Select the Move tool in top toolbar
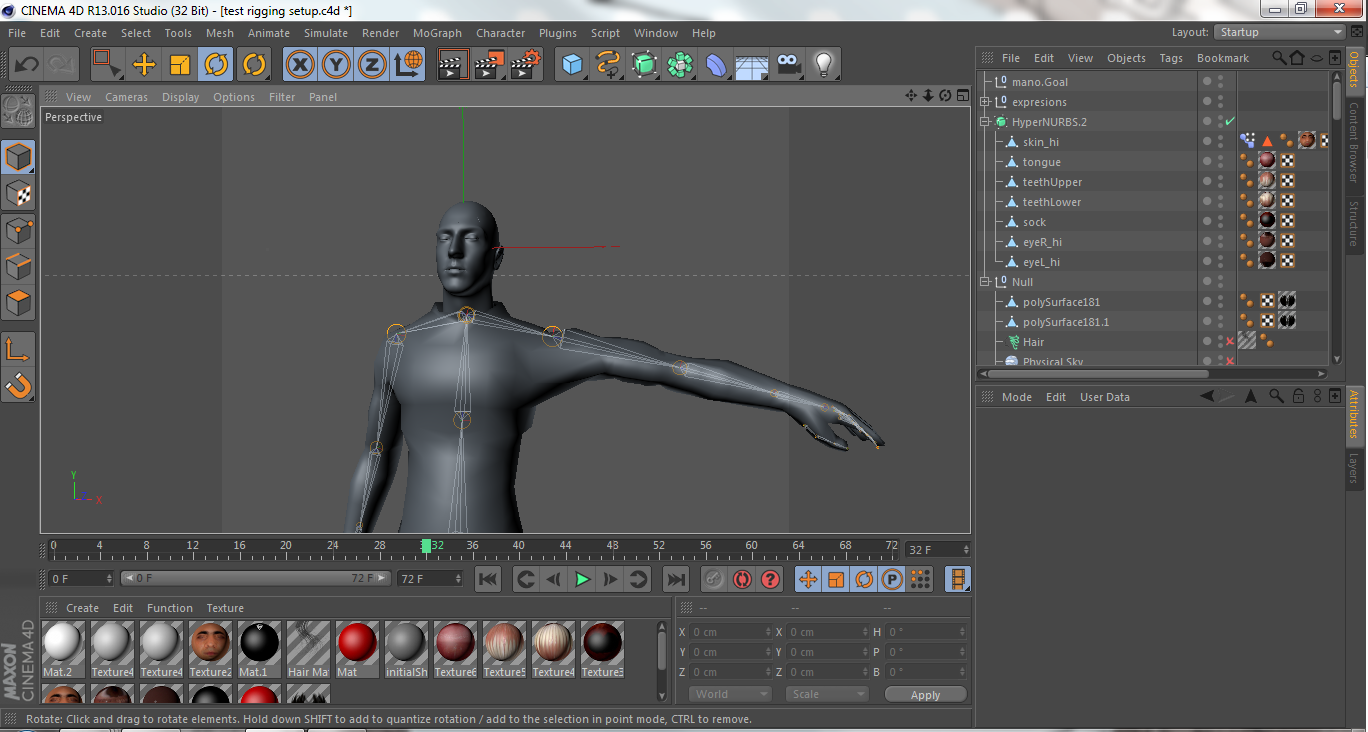This screenshot has height=732, width=1368. coord(144,65)
